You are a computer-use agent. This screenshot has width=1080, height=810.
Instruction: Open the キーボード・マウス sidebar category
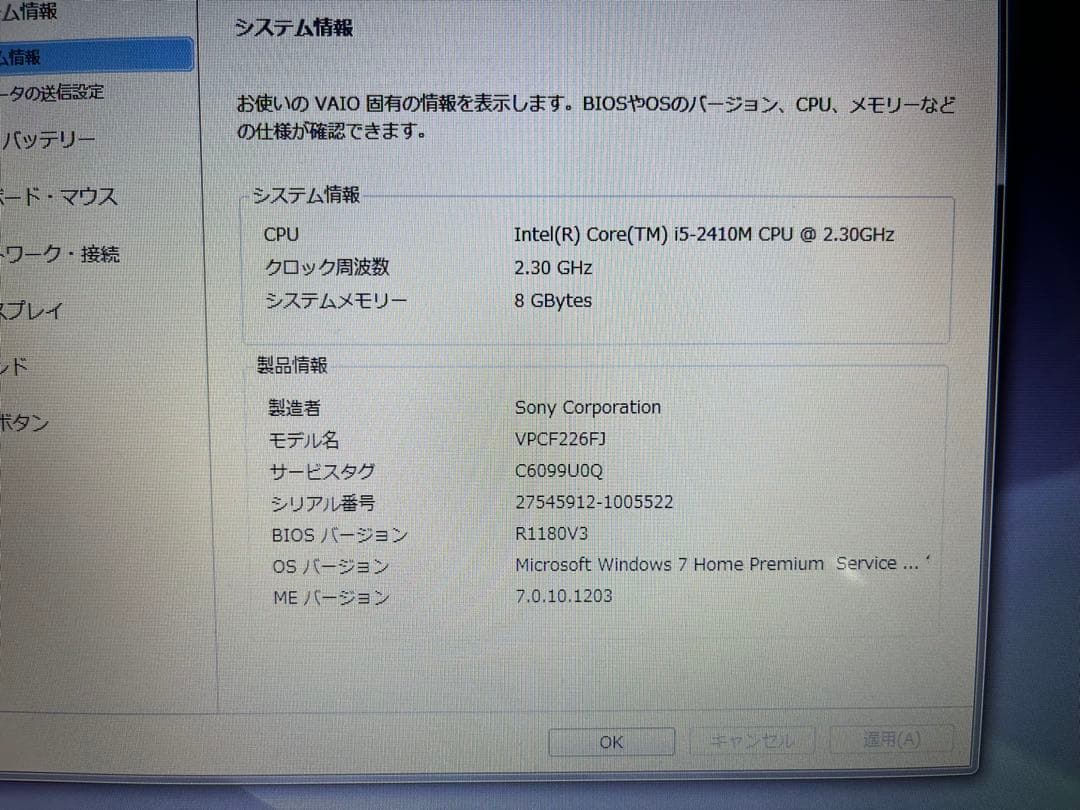[x=59, y=197]
